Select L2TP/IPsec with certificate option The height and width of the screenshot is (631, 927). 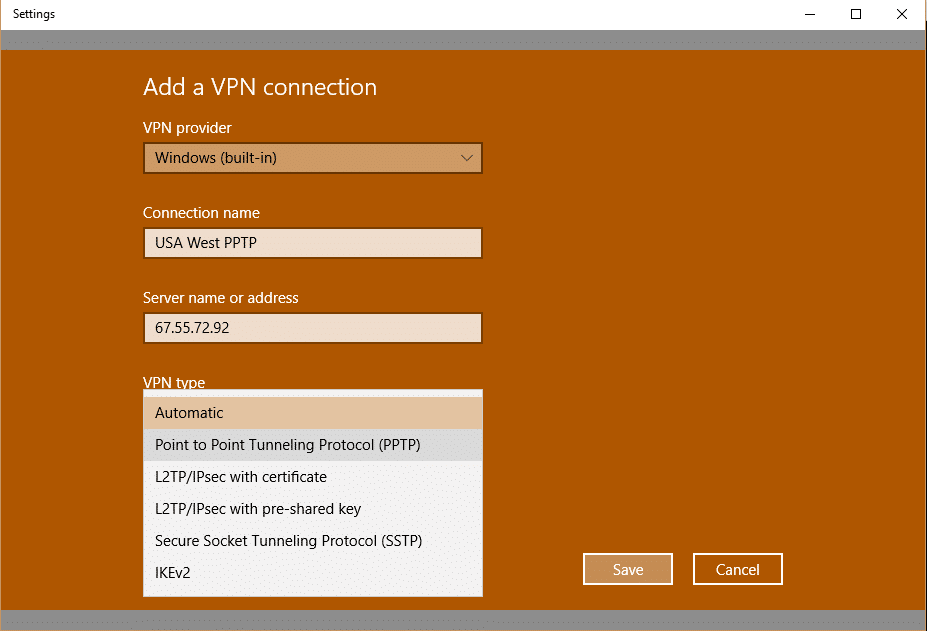point(313,477)
